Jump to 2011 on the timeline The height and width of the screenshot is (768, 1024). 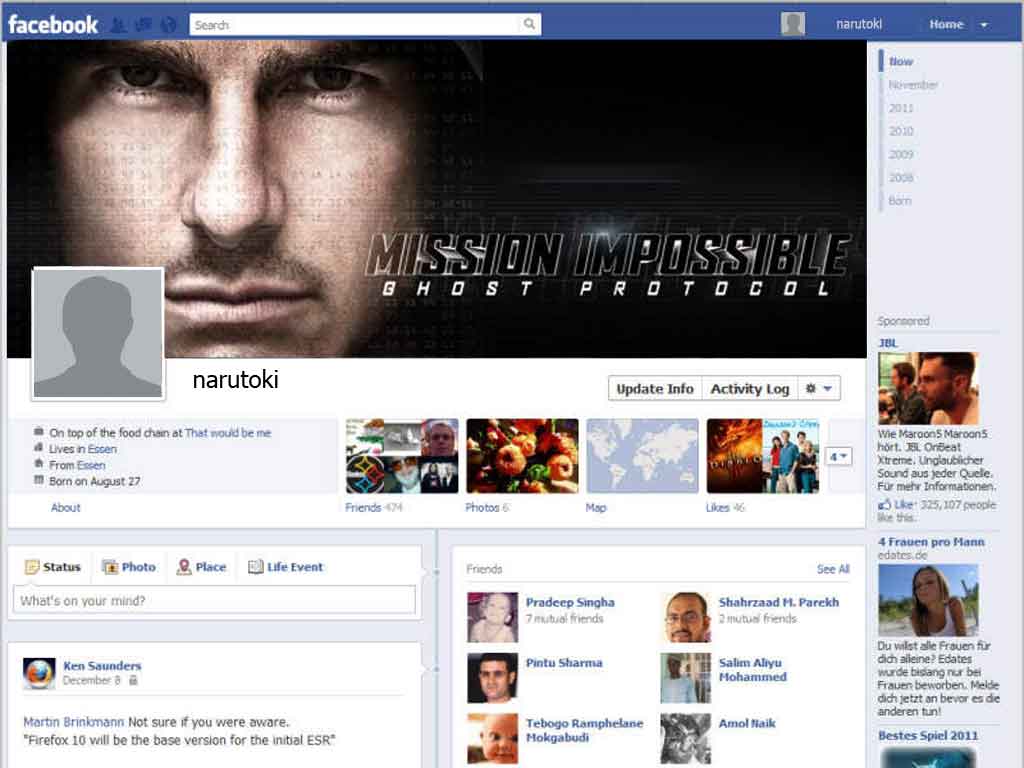point(901,108)
